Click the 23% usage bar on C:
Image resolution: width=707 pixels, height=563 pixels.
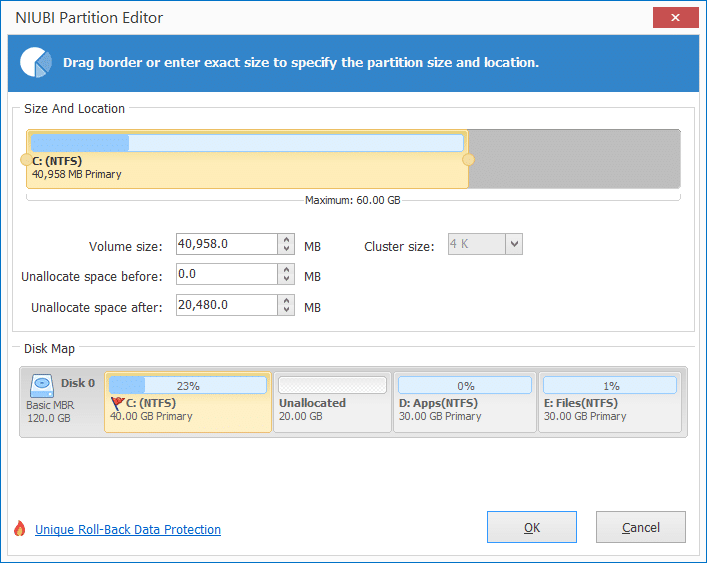click(x=188, y=385)
